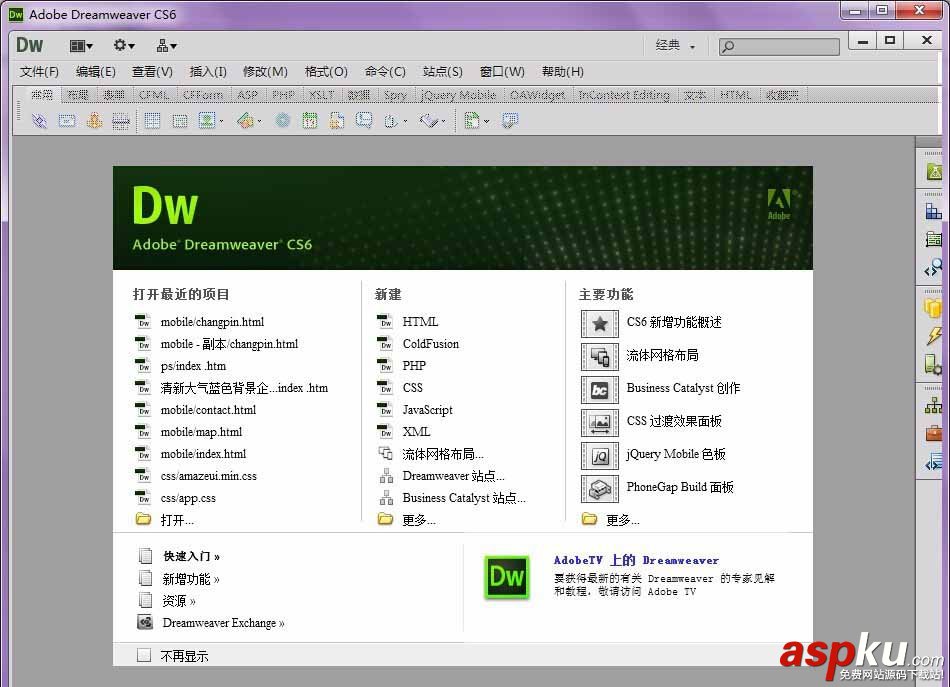Click the jQ jQuery Mobile swatches icon
This screenshot has width=950, height=687.
pos(600,456)
